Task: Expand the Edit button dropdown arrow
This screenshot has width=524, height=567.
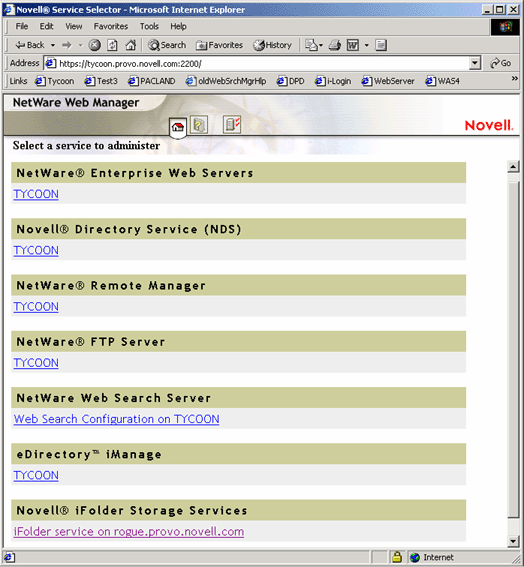Action: click(x=366, y=45)
